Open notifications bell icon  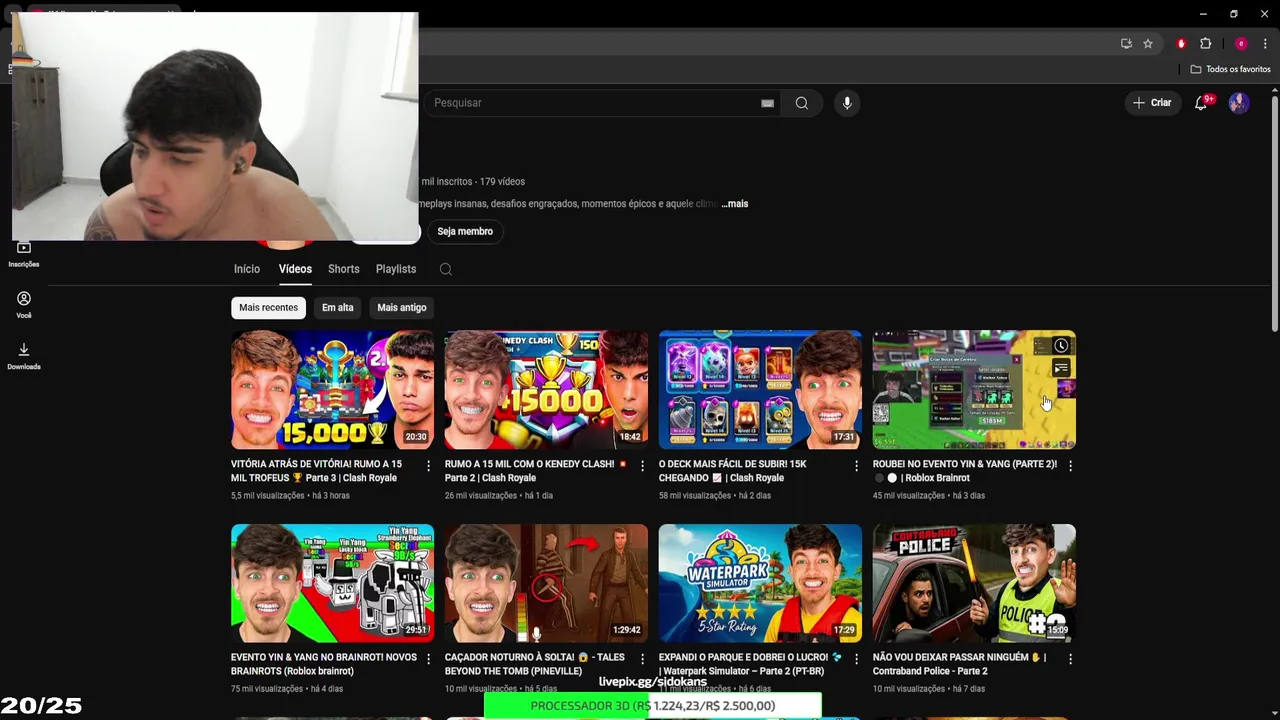1201,103
